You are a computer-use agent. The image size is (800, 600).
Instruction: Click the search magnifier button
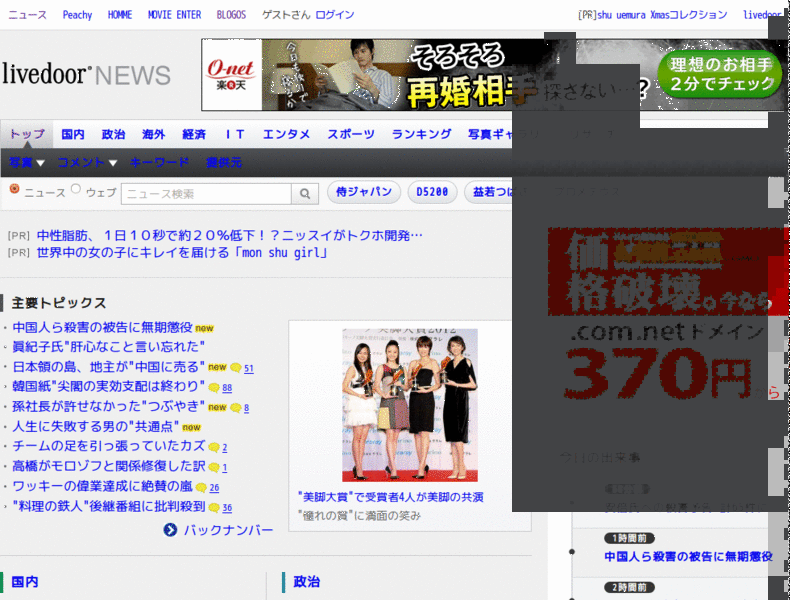click(305, 194)
